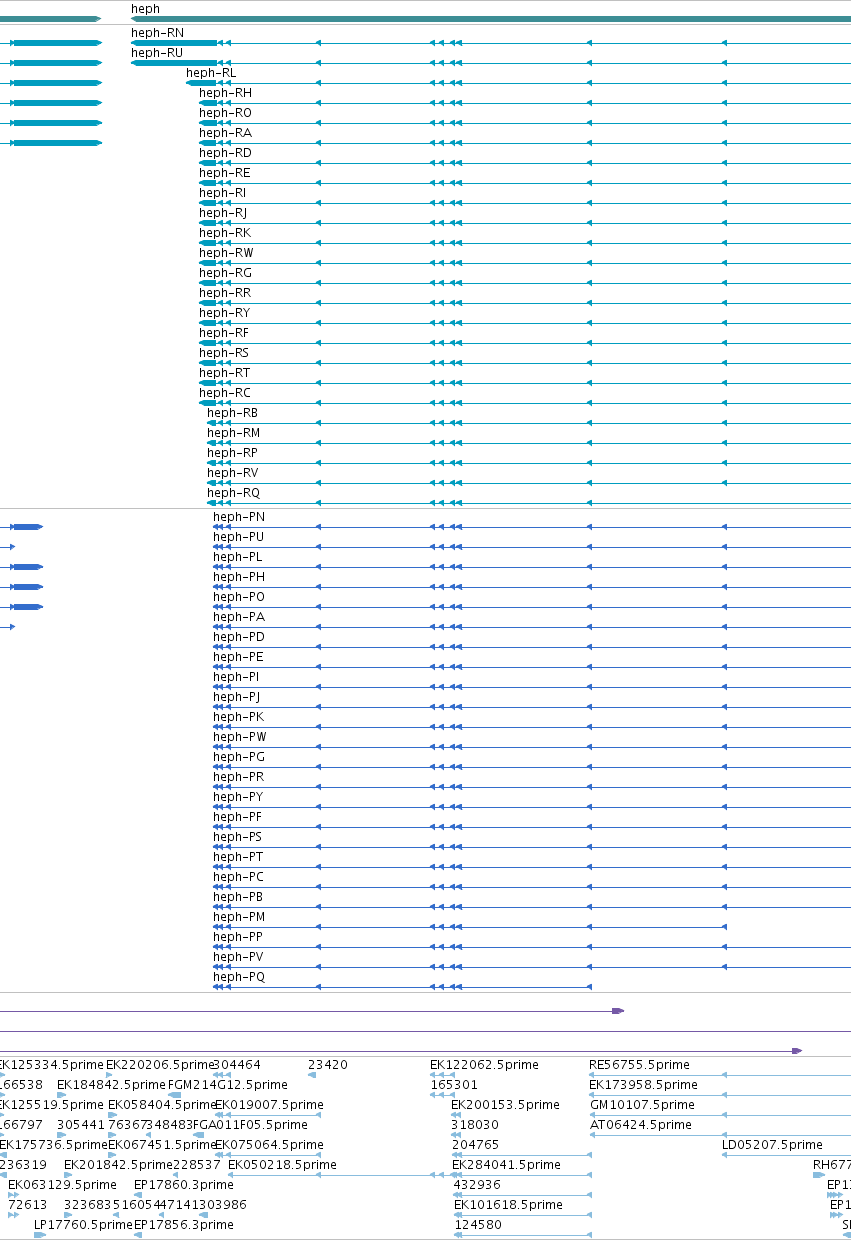The image size is (851, 1240).
Task: Open the heph-RL transcript label
Action: (211, 73)
